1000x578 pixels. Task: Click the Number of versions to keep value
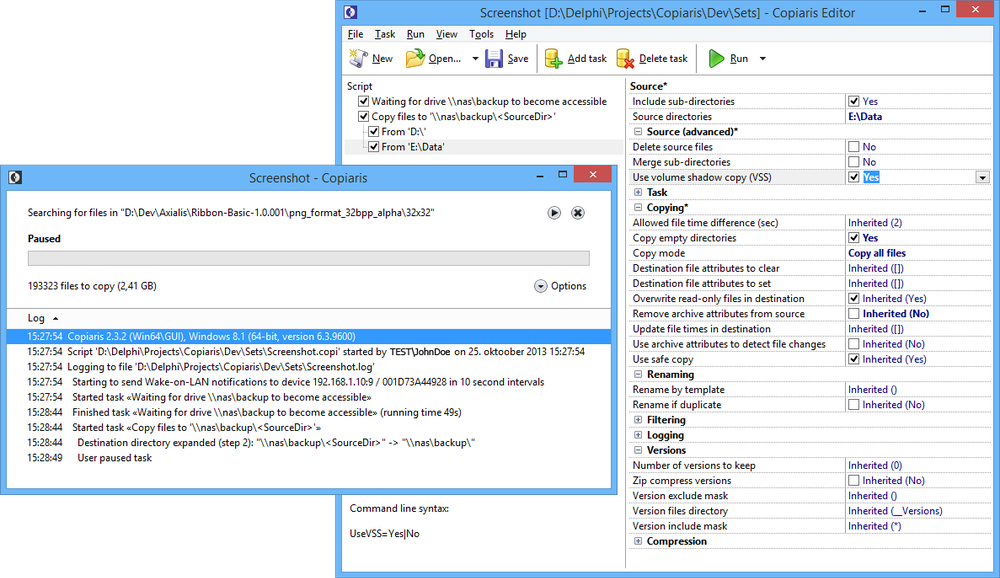[875, 466]
